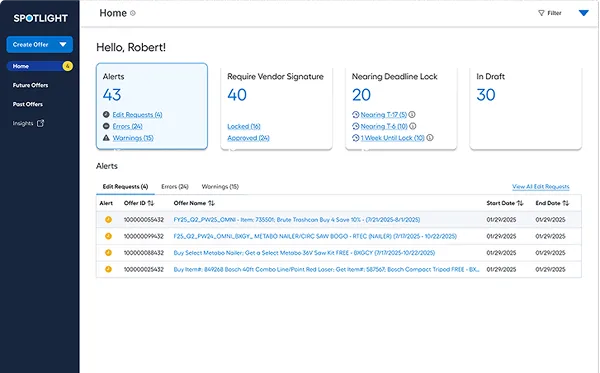This screenshot has height=373, width=600.
Task: Click the alert icon for offer 100000099432
Action: (x=108, y=236)
